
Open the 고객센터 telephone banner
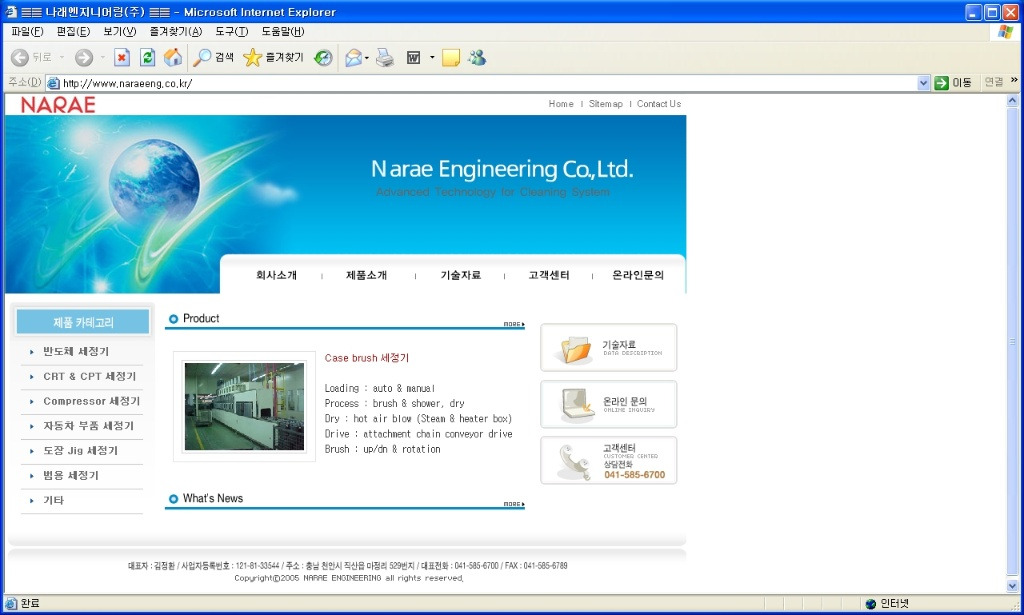[609, 460]
